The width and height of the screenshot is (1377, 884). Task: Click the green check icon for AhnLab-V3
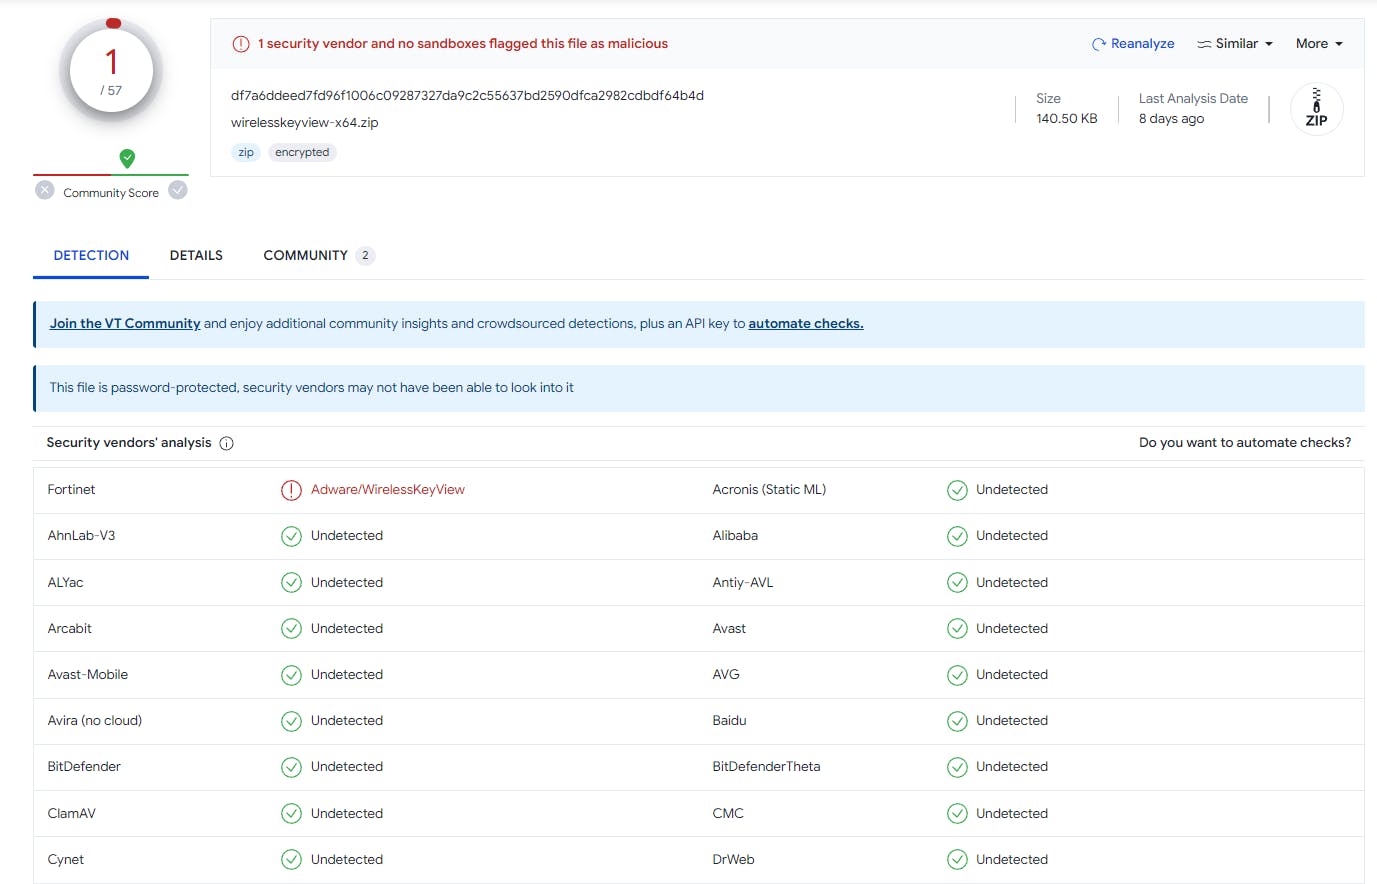291,536
